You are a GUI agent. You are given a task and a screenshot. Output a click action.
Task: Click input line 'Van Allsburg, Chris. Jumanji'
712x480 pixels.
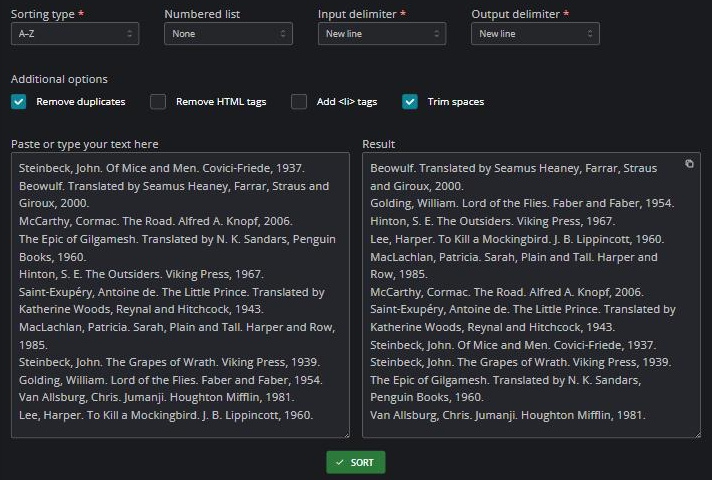(157, 397)
